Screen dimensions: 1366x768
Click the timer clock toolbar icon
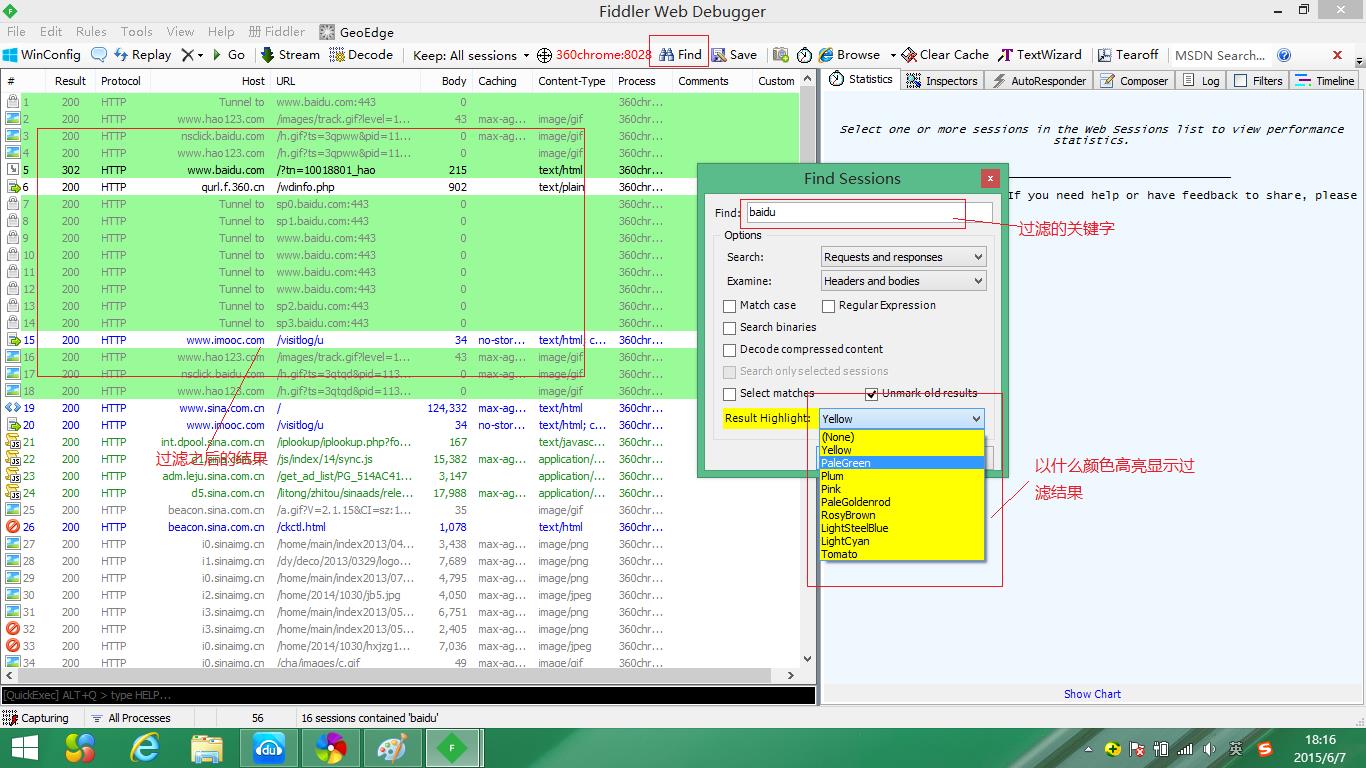click(x=804, y=55)
